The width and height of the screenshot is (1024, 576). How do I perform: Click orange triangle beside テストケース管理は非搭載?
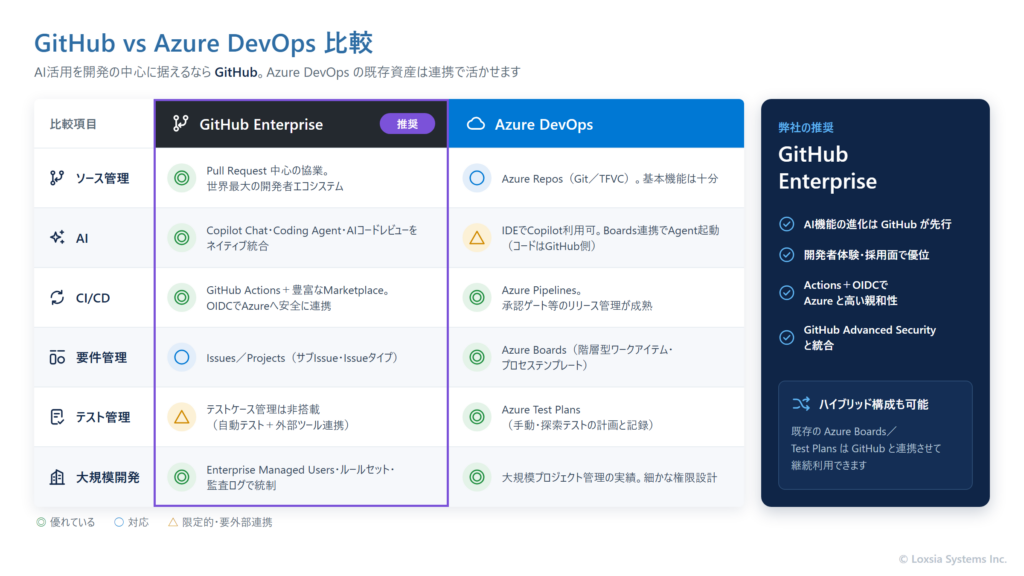click(x=182, y=417)
